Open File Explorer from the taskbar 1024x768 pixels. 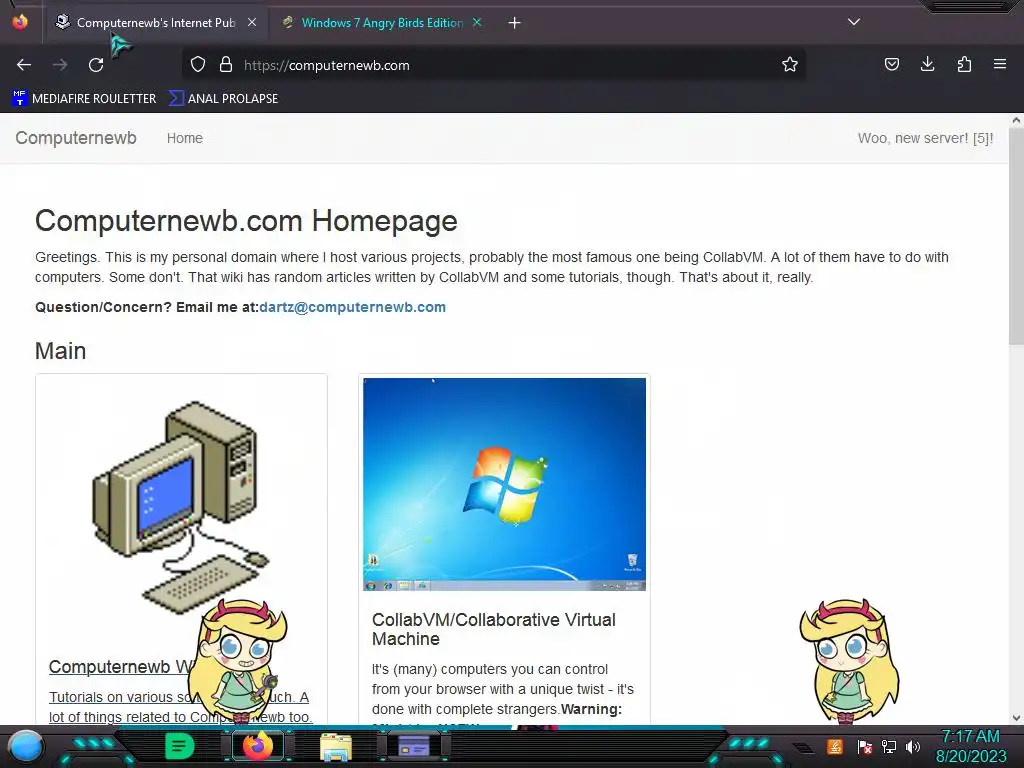coord(336,747)
